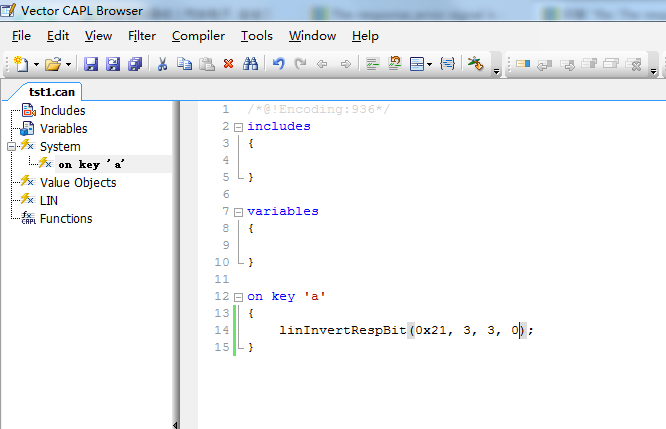This screenshot has width=666, height=429.
Task: Open the View menu
Action: (x=98, y=36)
